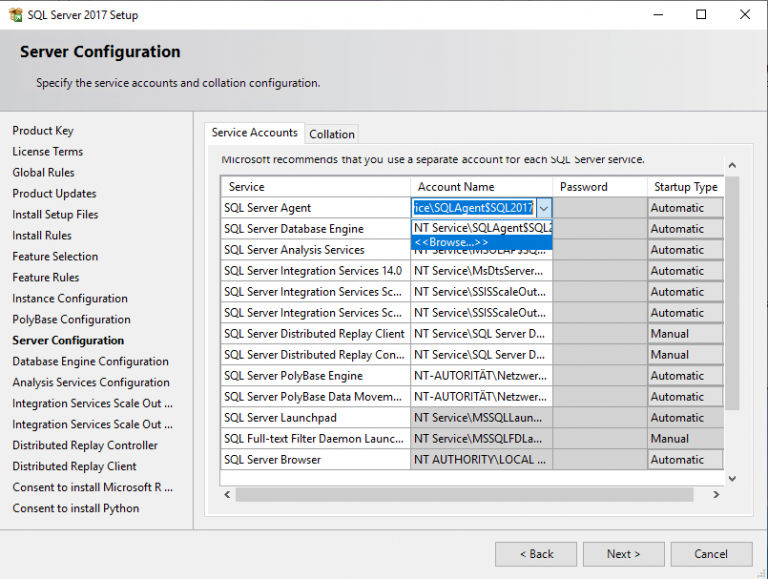The height and width of the screenshot is (579, 768).
Task: Switch to the Collation tab
Action: pos(332,134)
